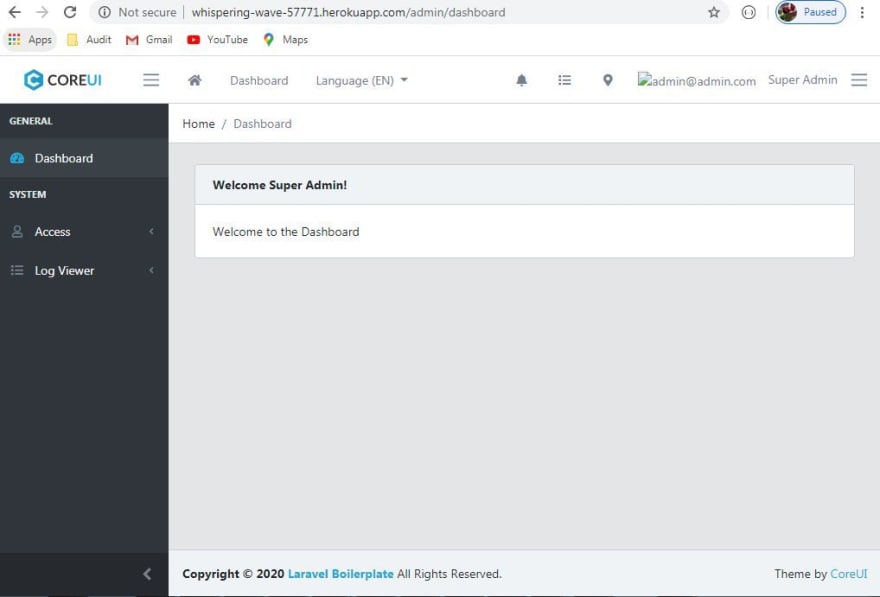The height and width of the screenshot is (597, 880).
Task: Click the SYSTEM sidebar heading
Action: 28,195
